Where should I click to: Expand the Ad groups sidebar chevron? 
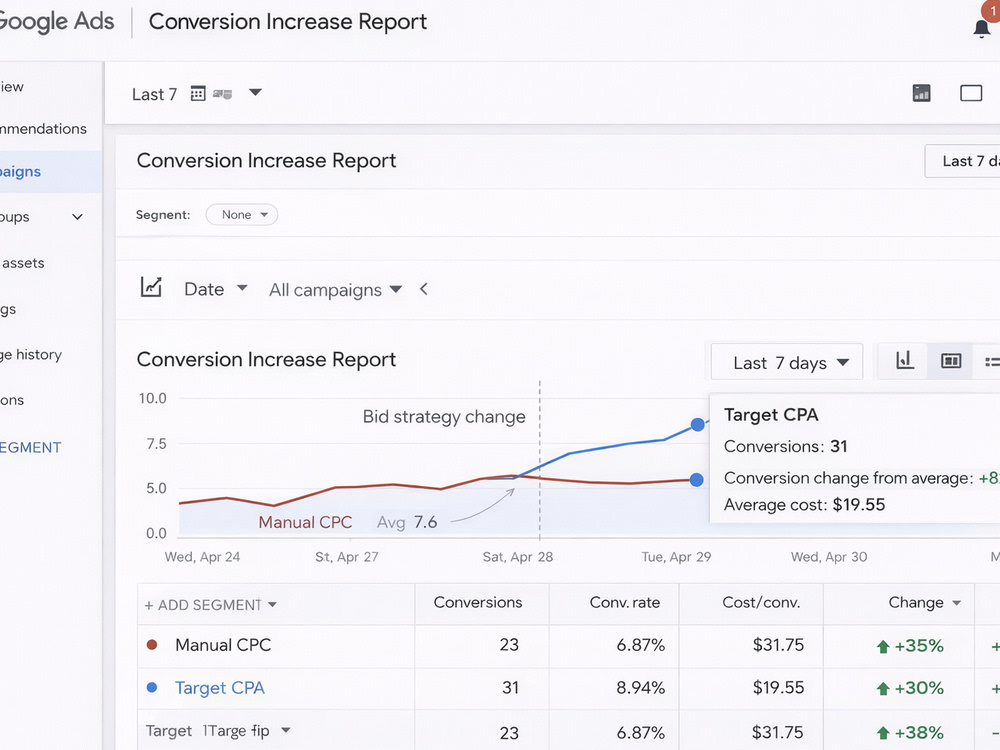pyautogui.click(x=77, y=217)
